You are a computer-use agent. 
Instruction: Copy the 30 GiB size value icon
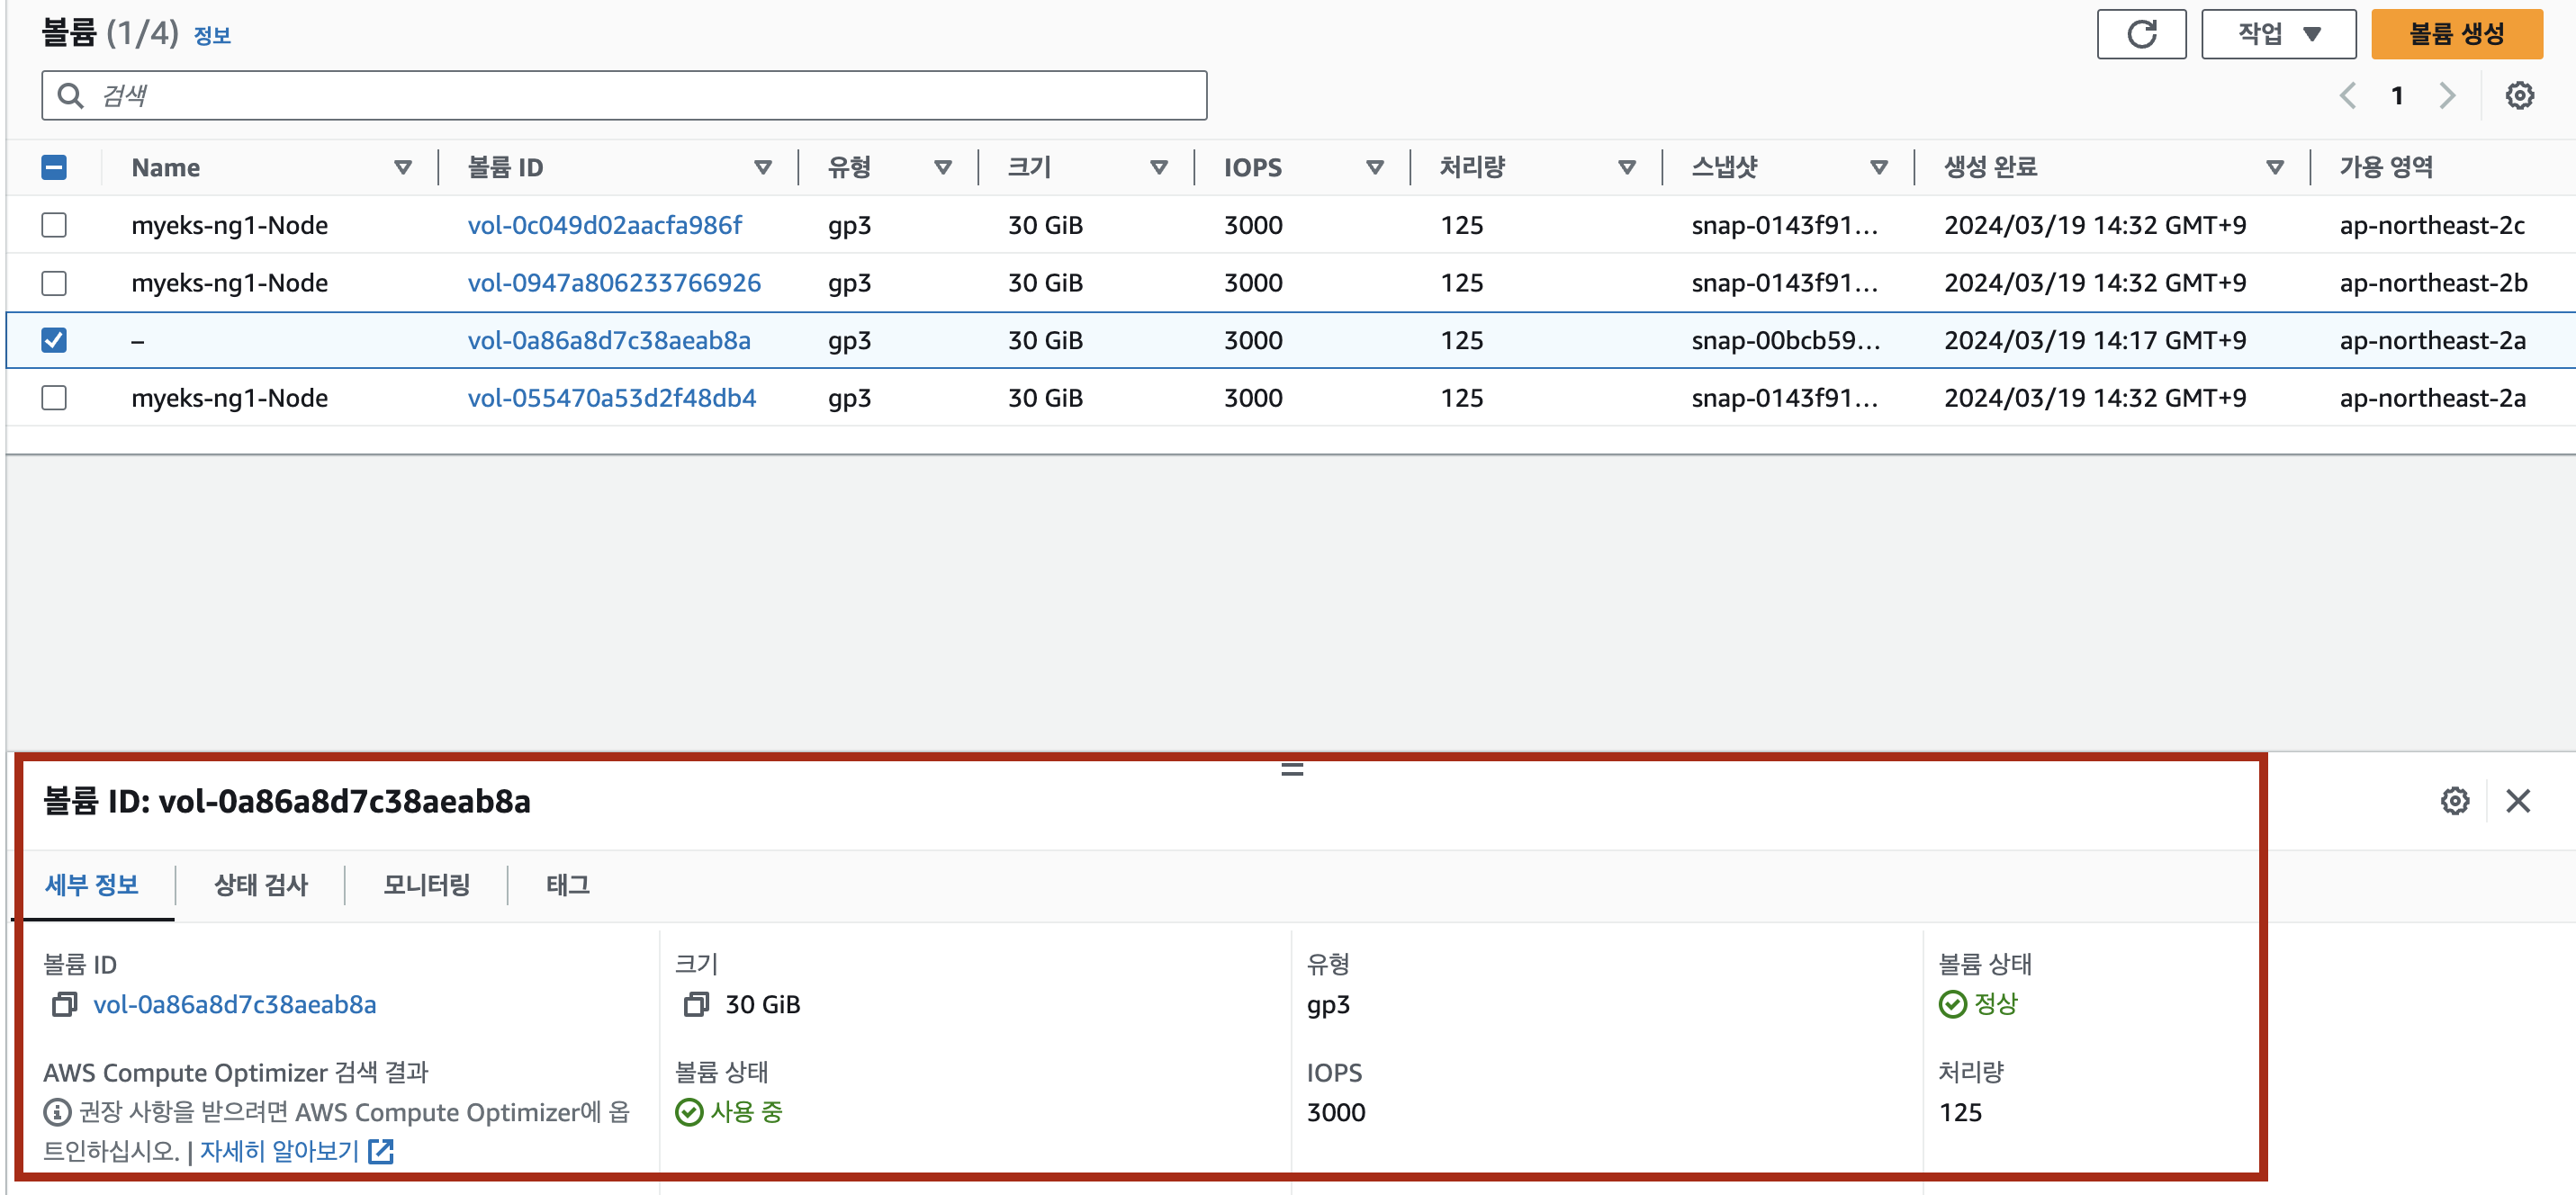point(695,1004)
